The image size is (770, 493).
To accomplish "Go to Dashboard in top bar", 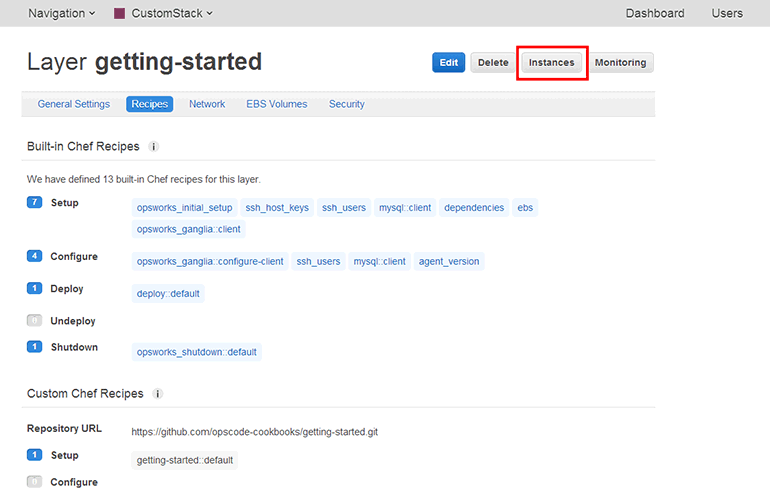I will click(655, 14).
